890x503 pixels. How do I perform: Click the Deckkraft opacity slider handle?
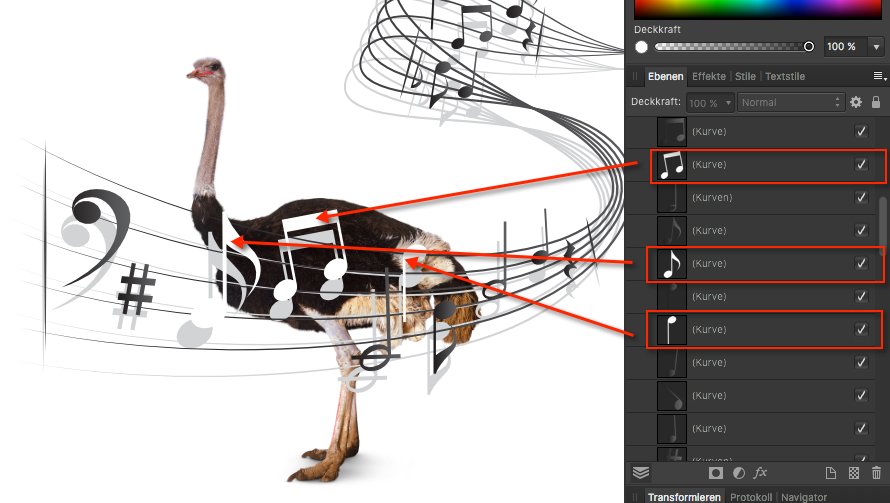809,47
